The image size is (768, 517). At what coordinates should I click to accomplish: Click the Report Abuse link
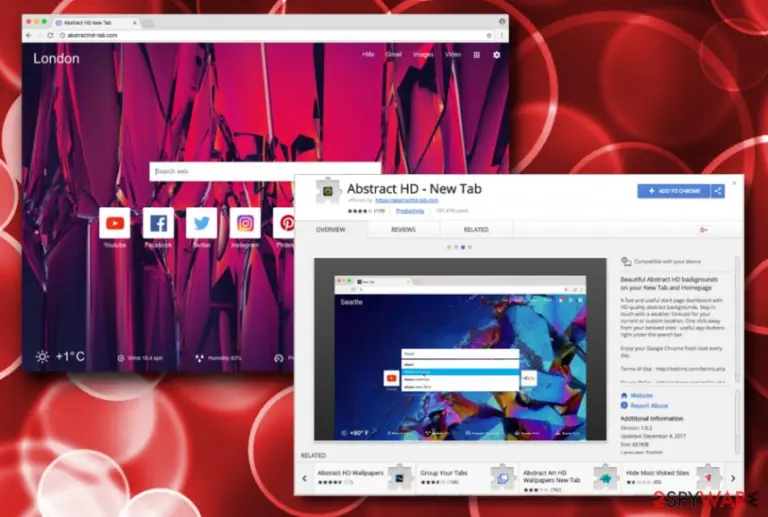(x=649, y=405)
